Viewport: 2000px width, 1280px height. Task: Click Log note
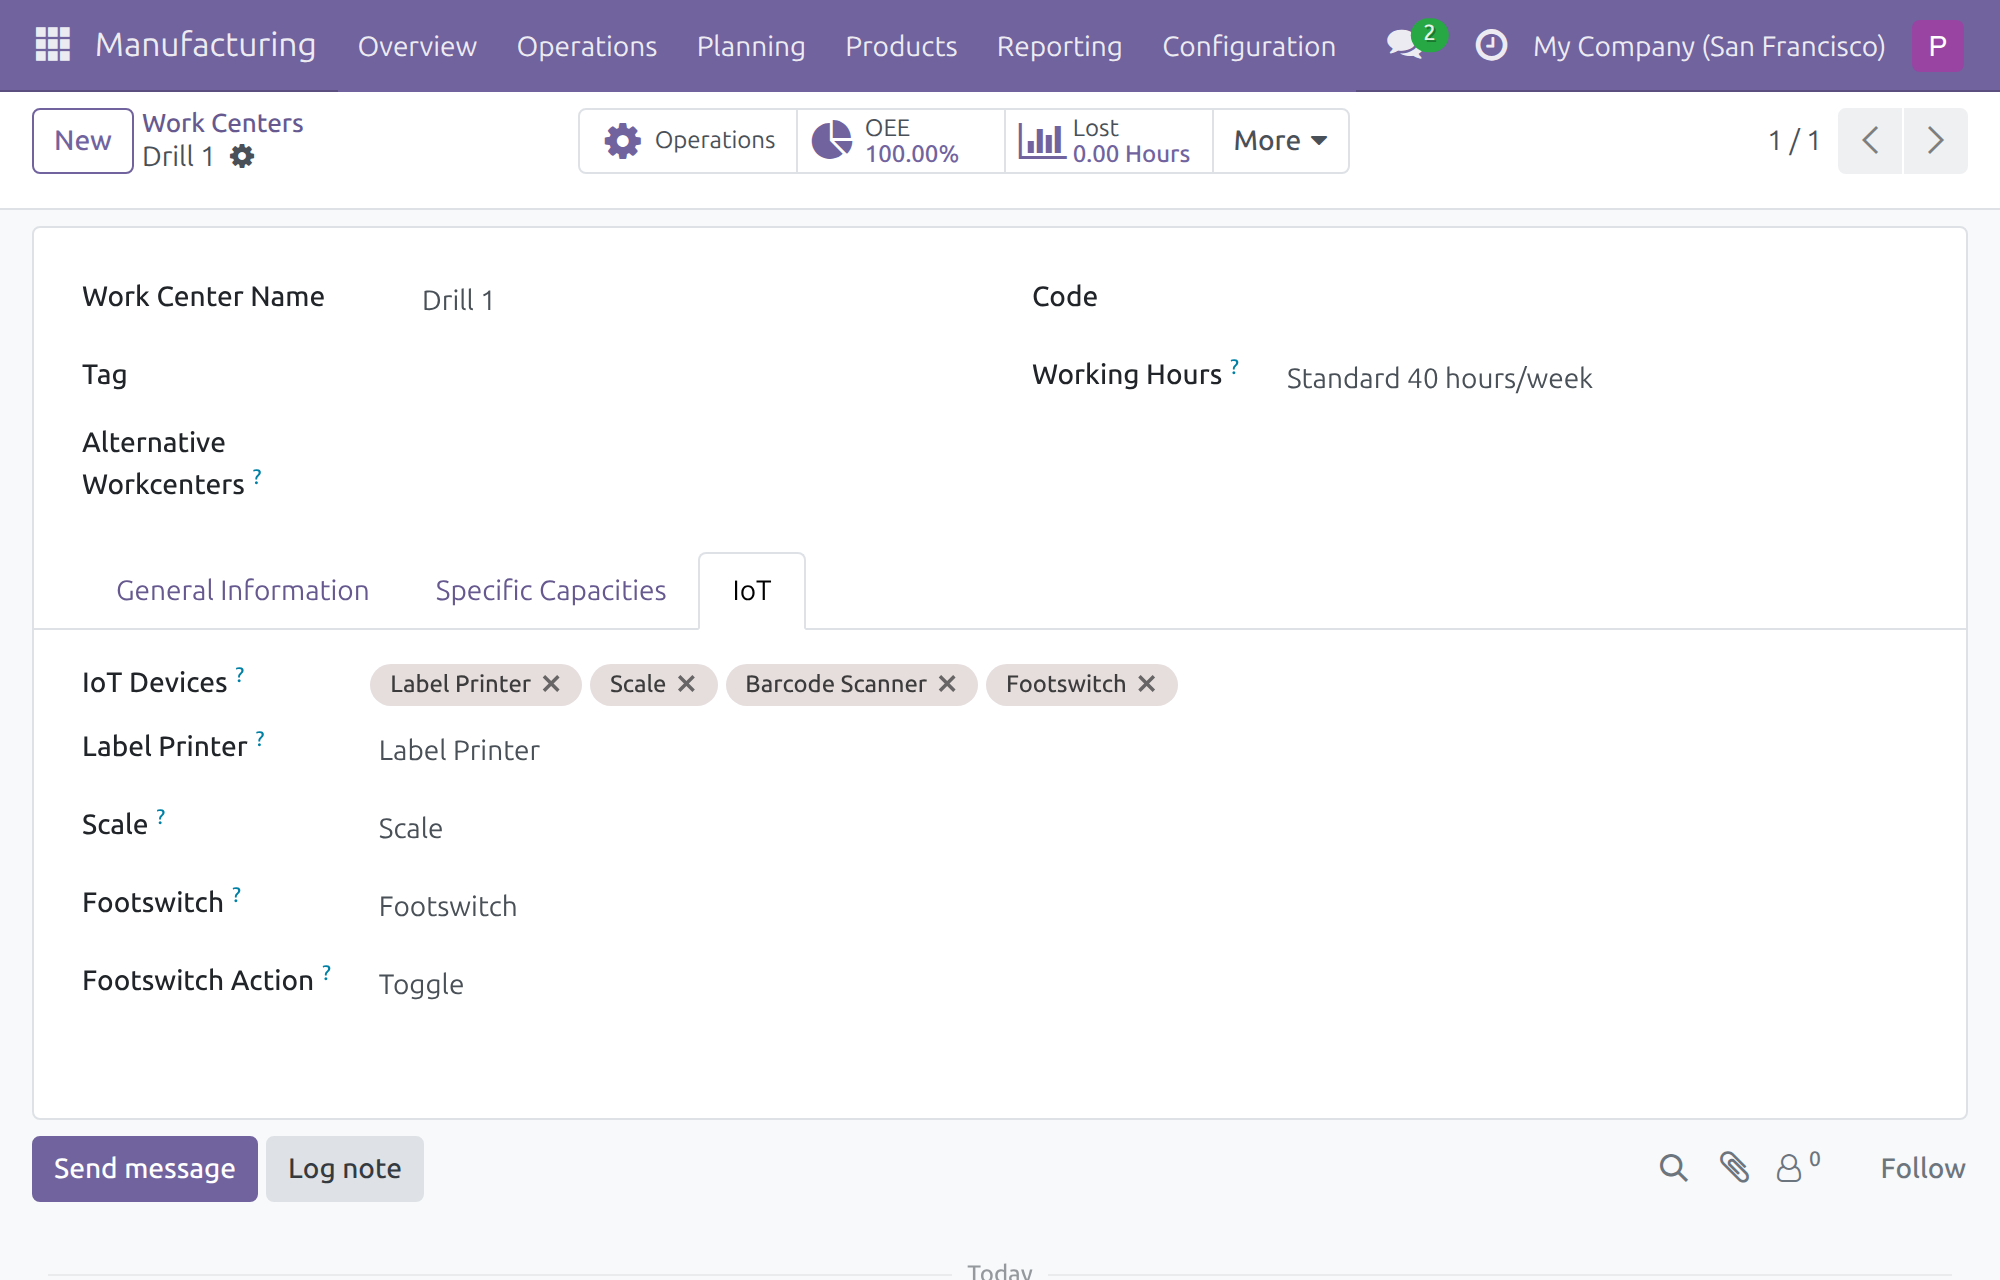tap(345, 1168)
